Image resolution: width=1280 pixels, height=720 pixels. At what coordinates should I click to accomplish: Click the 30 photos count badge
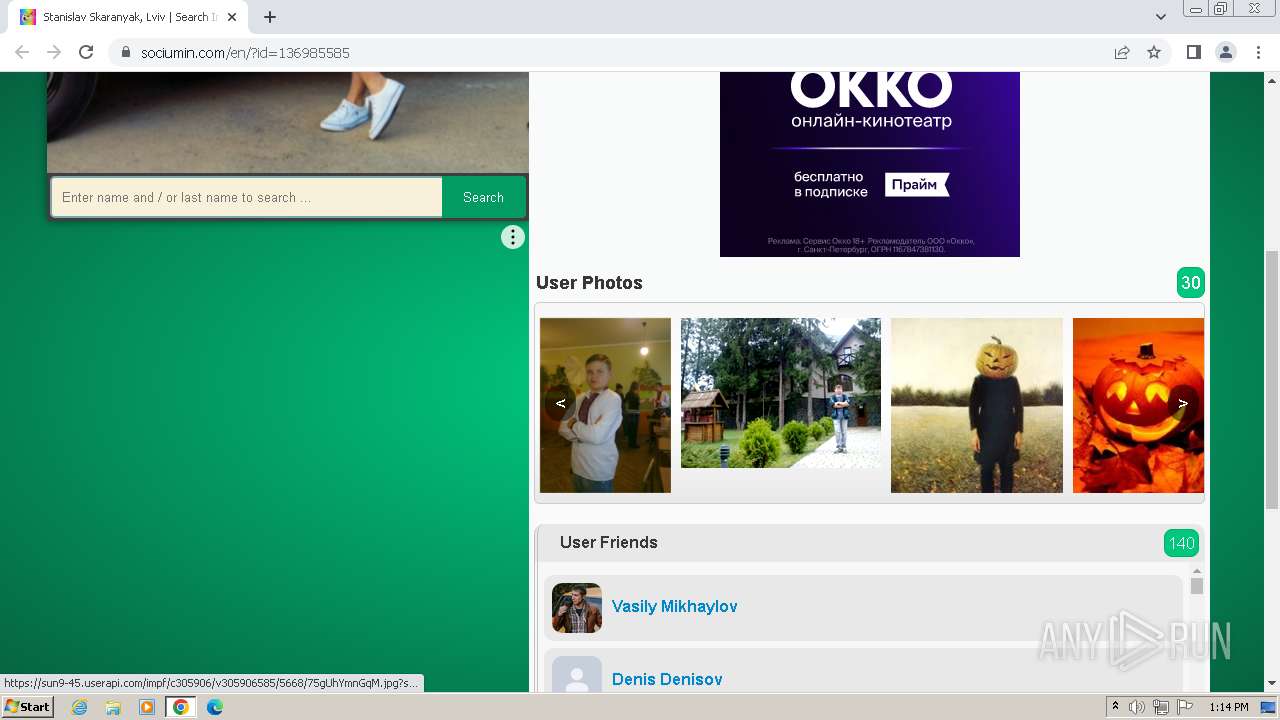[1191, 283]
